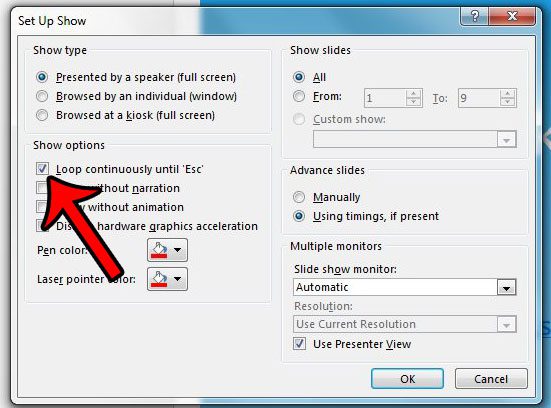Screen dimensions: 551x408
Task: Expand the Custom show dropdown arrow
Action: coord(506,140)
